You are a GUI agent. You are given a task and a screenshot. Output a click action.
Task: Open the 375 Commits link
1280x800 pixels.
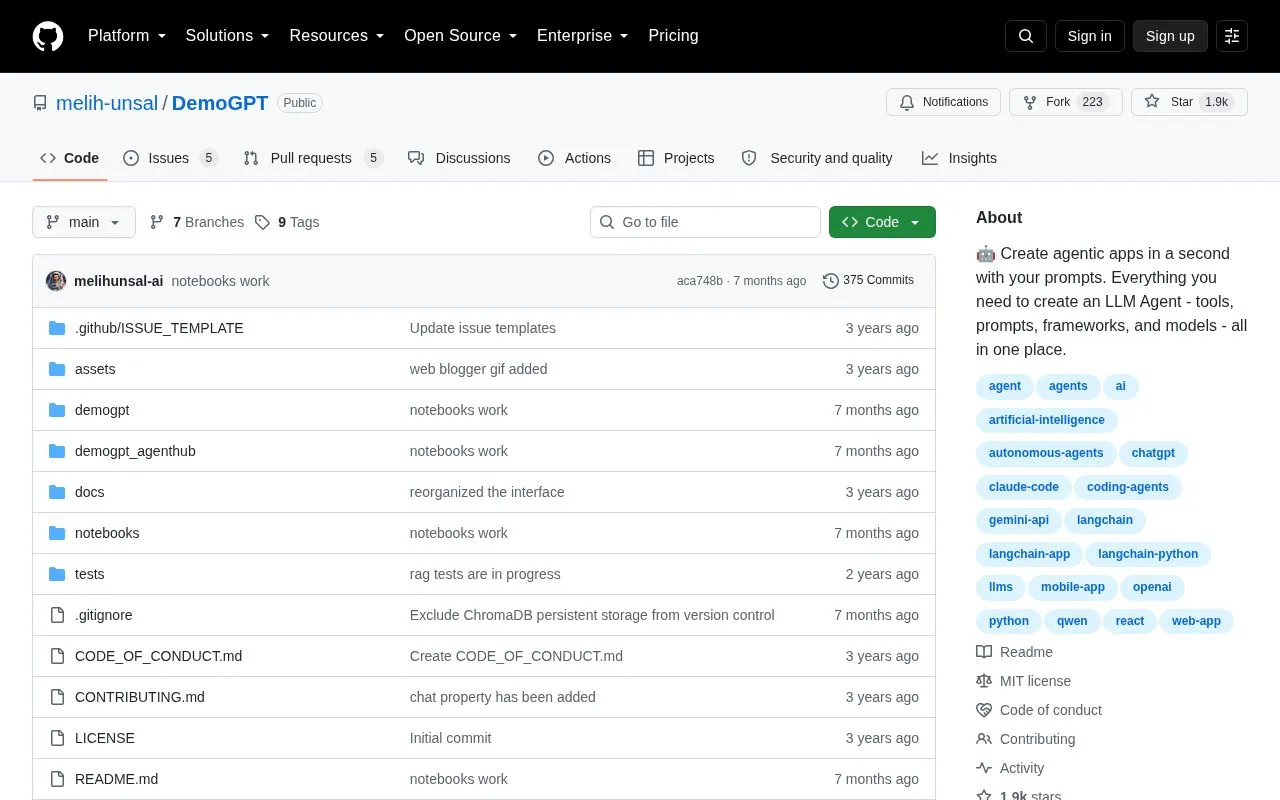868,281
